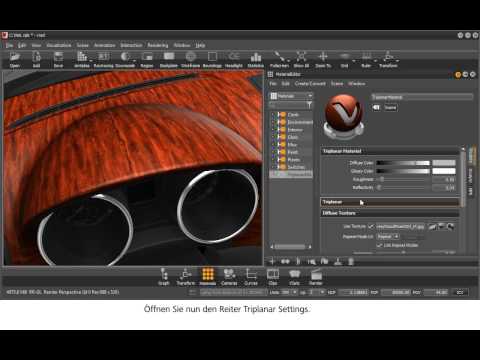Screen dimensions: 480x360
Task: Collapse the Diffuse Texture section
Action: (x=390, y=213)
